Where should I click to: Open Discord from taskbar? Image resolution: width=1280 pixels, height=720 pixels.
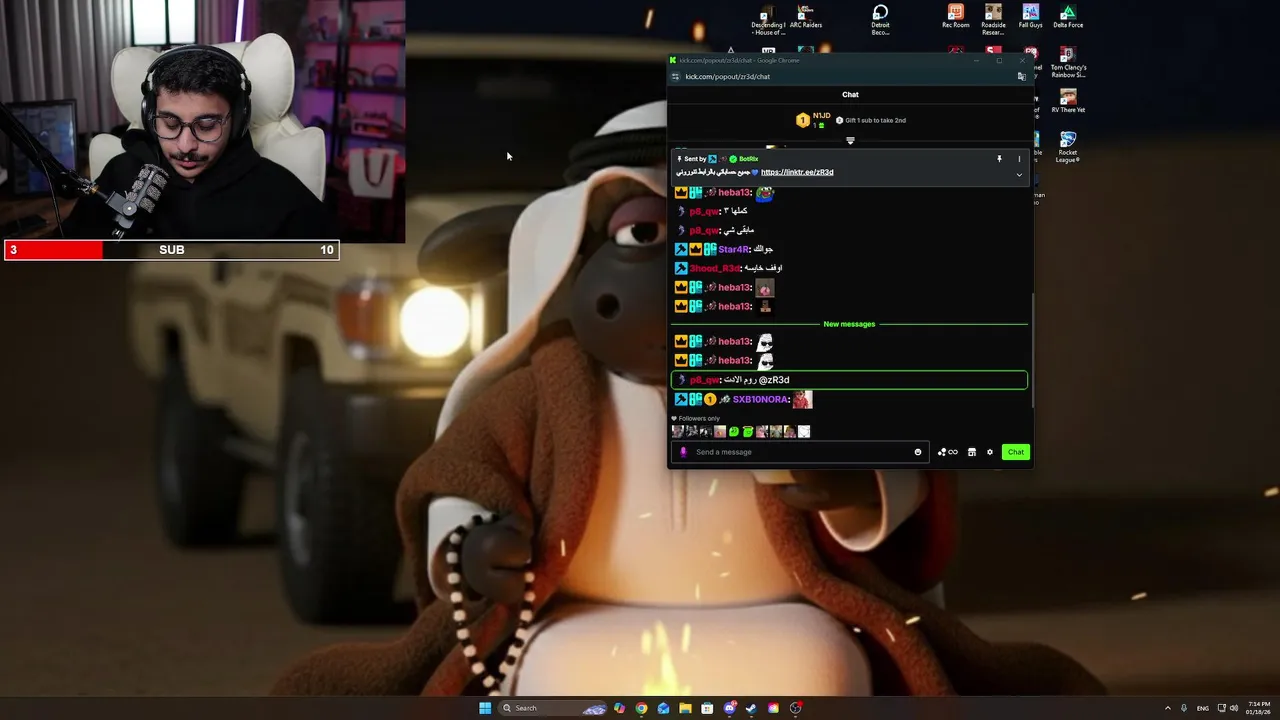point(729,708)
